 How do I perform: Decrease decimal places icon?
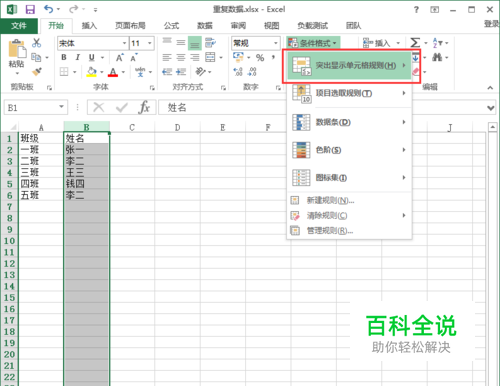(x=252, y=72)
